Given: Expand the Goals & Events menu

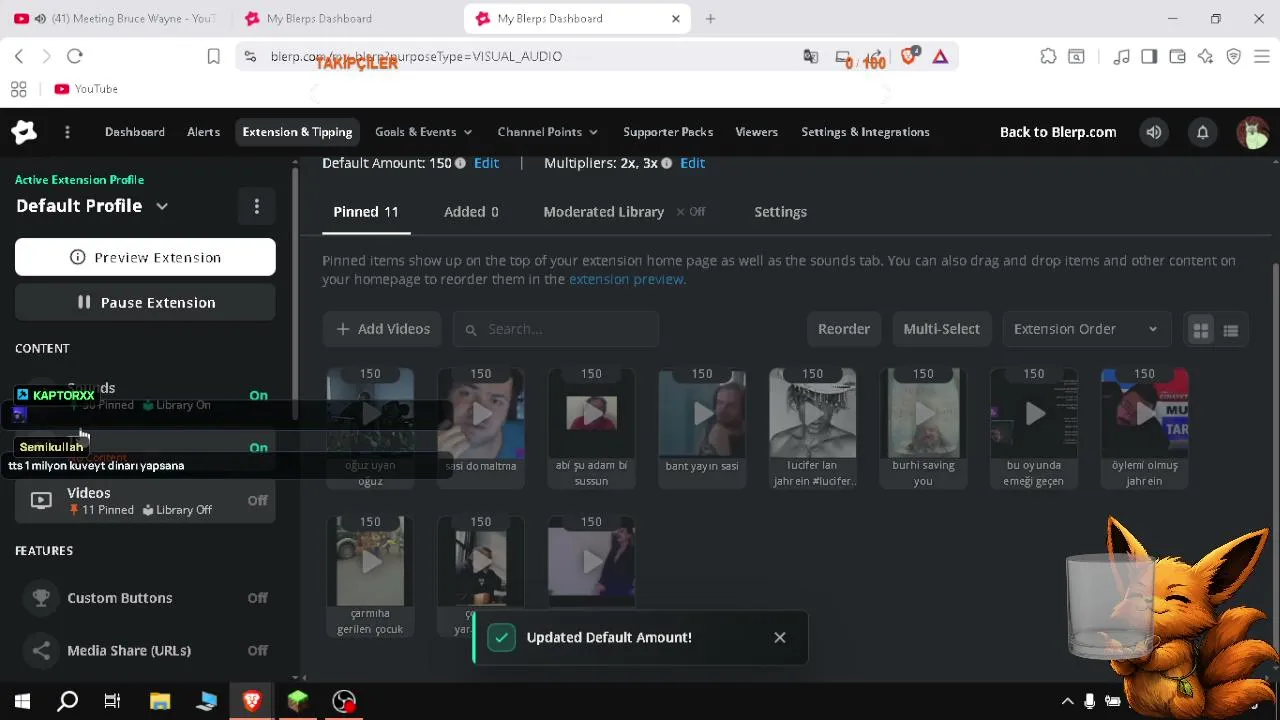Looking at the screenshot, I should tap(423, 132).
